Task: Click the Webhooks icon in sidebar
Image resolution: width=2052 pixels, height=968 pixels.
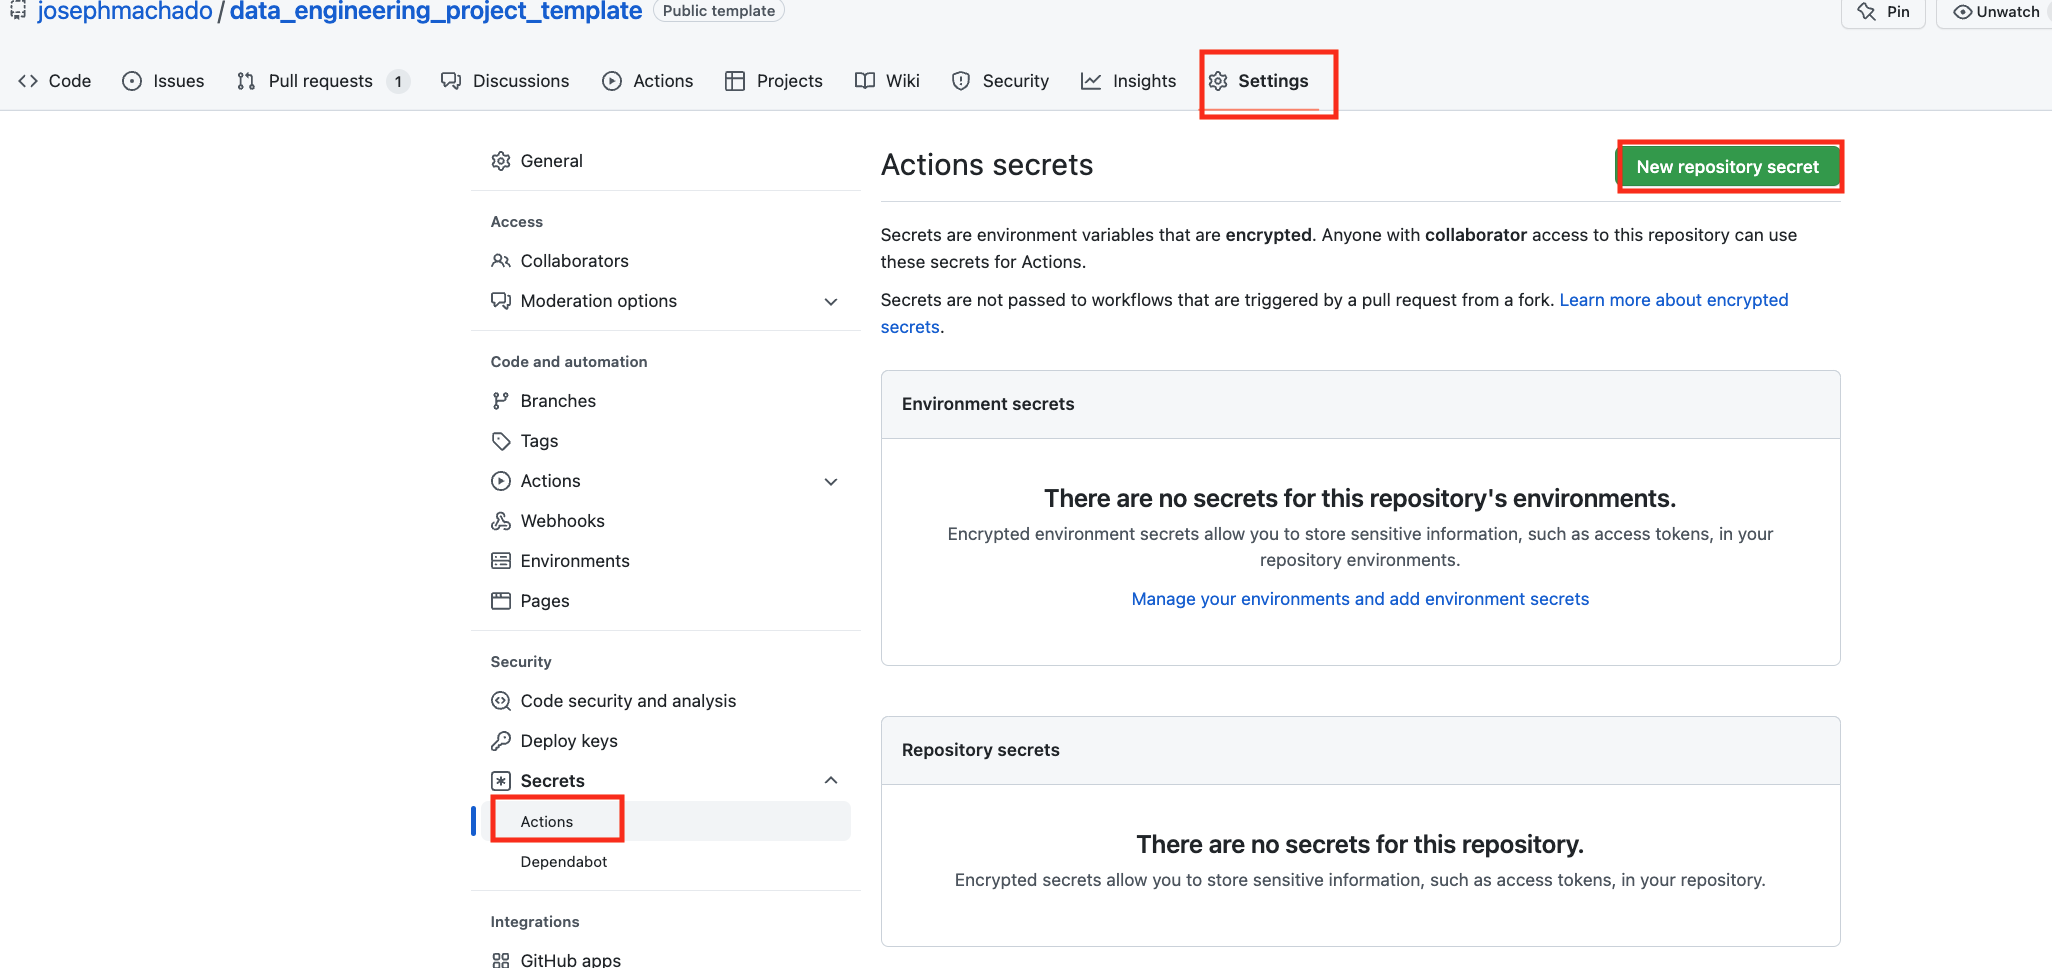Action: (x=501, y=521)
